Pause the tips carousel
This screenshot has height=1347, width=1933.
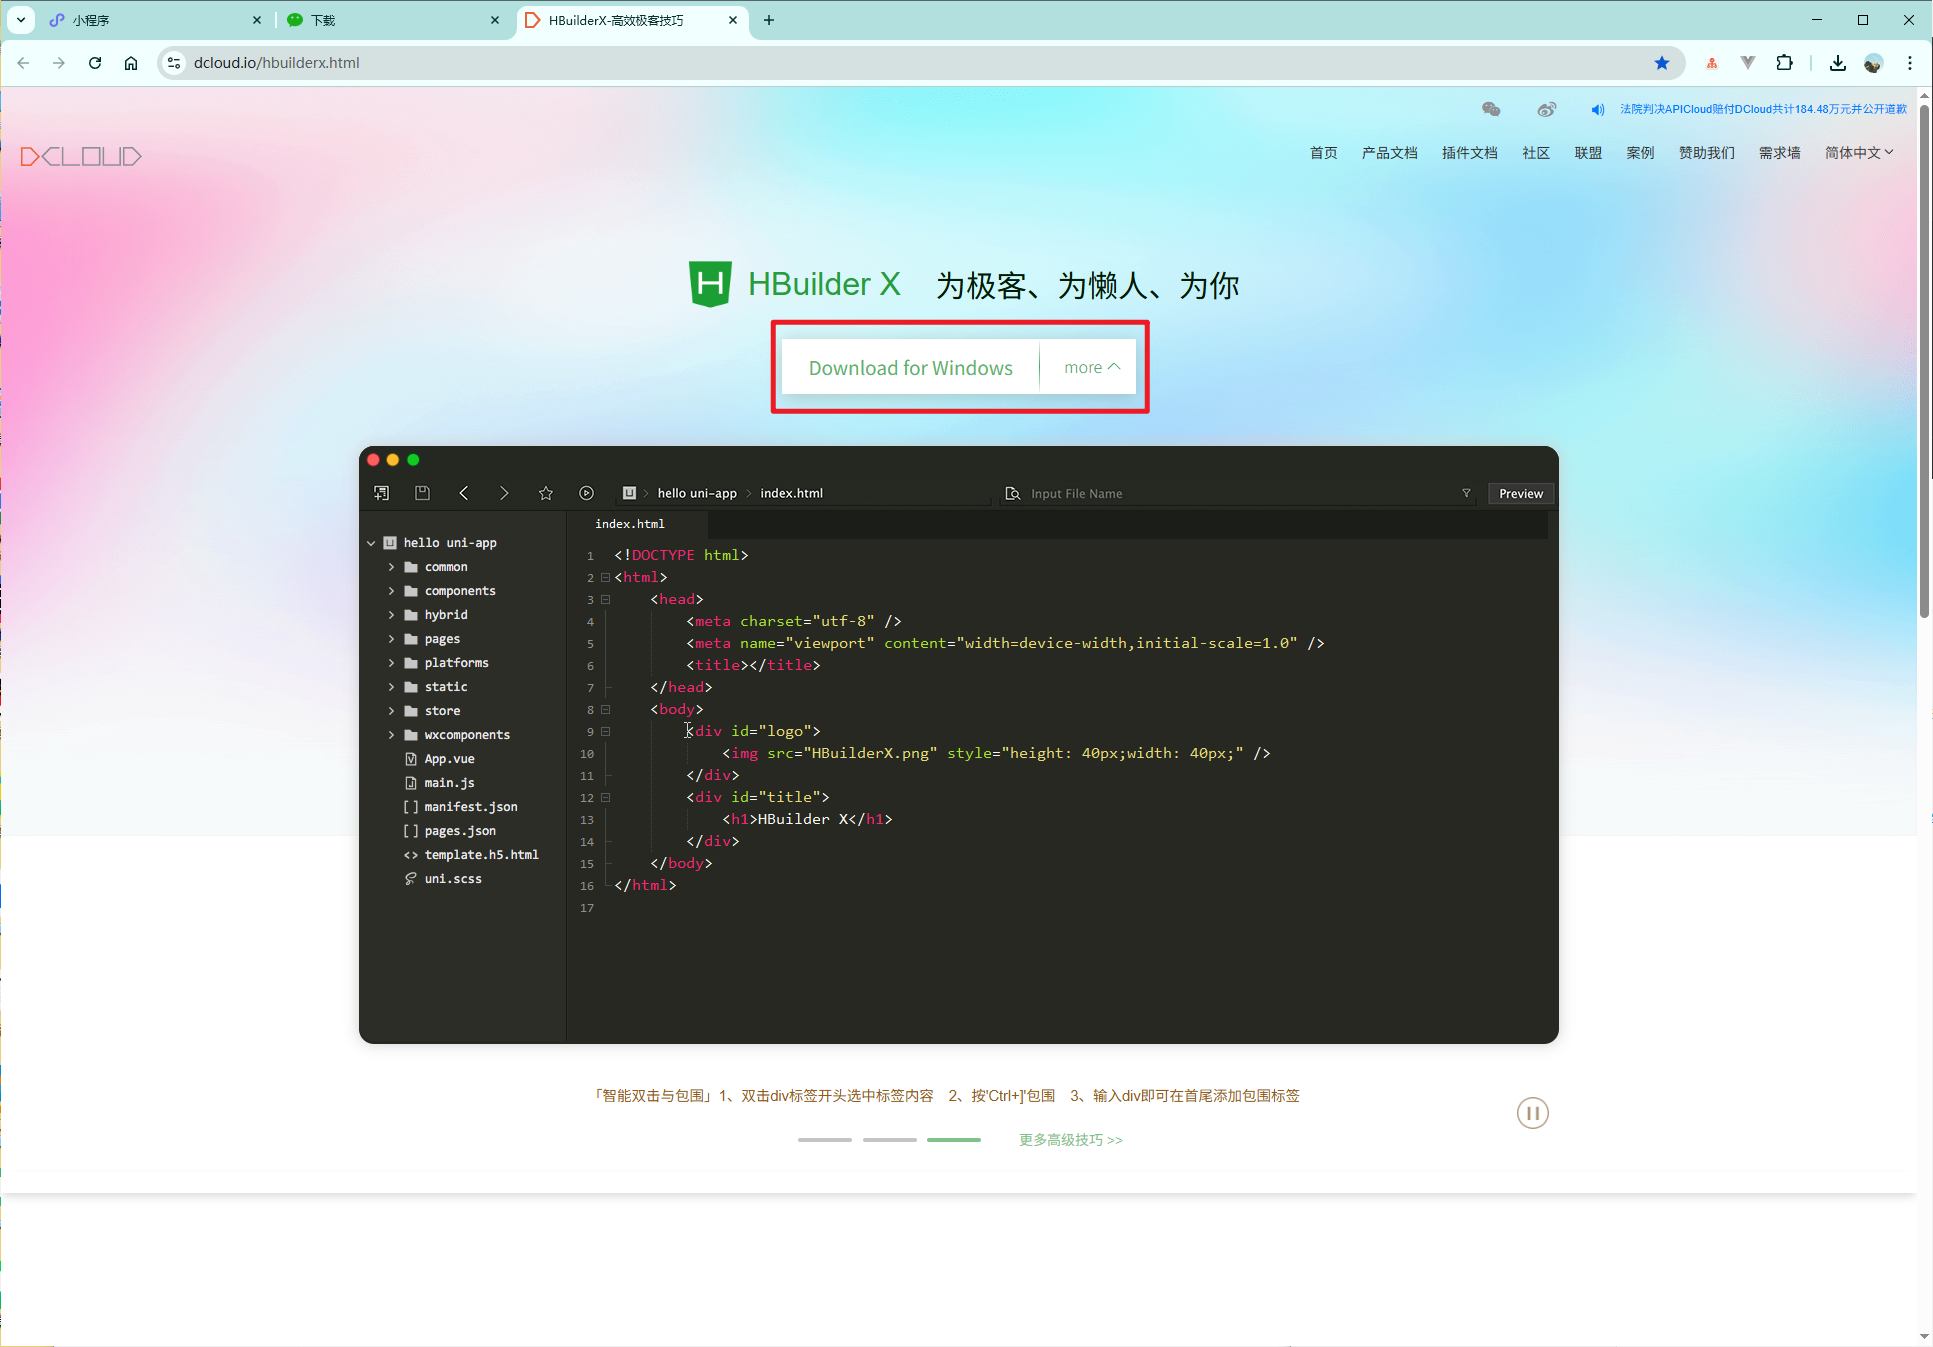point(1532,1113)
